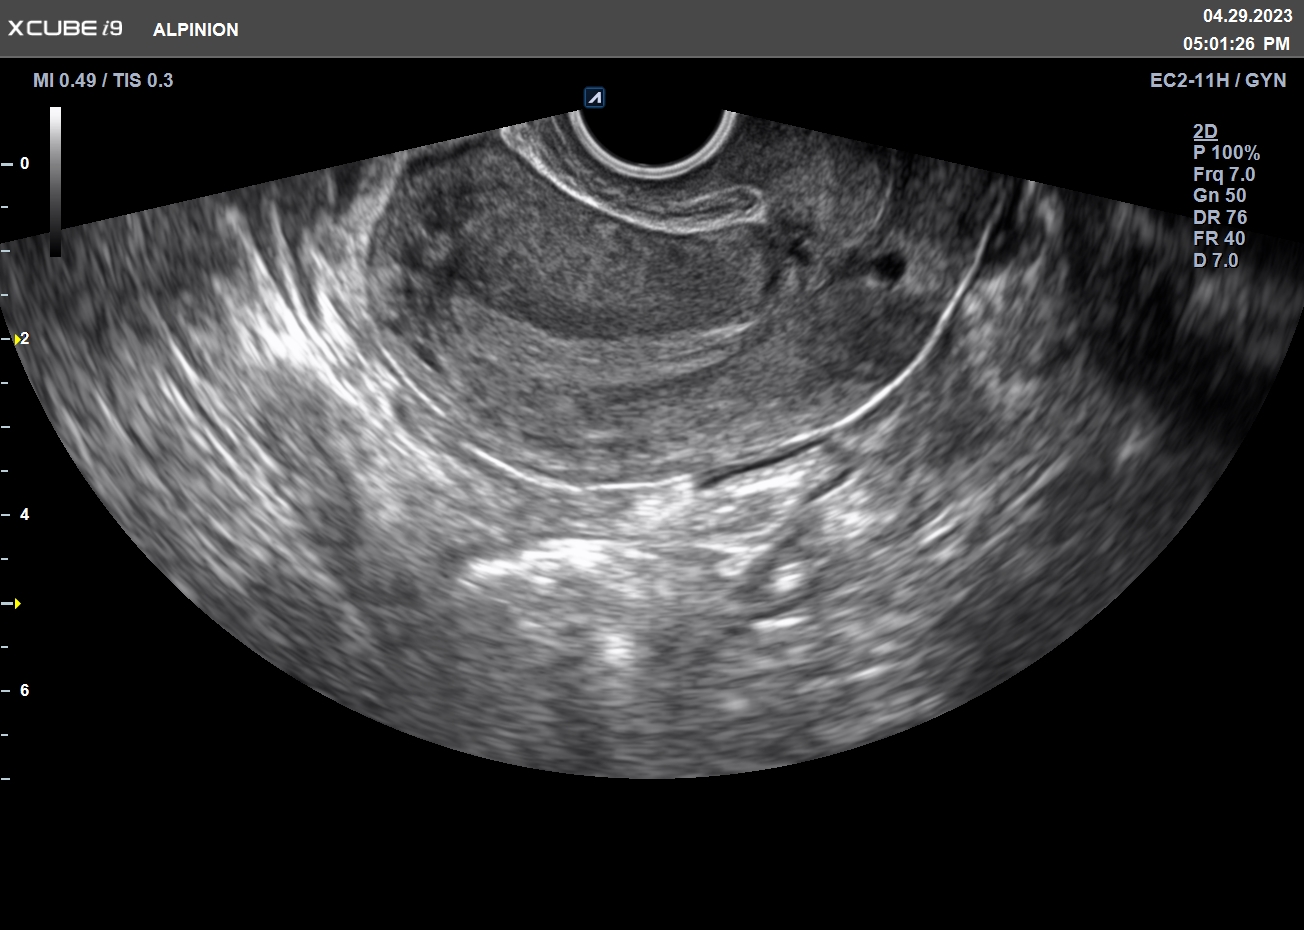This screenshot has height=930, width=1304.
Task: Click the yellow focus marker at depth 2
Action: (18, 339)
